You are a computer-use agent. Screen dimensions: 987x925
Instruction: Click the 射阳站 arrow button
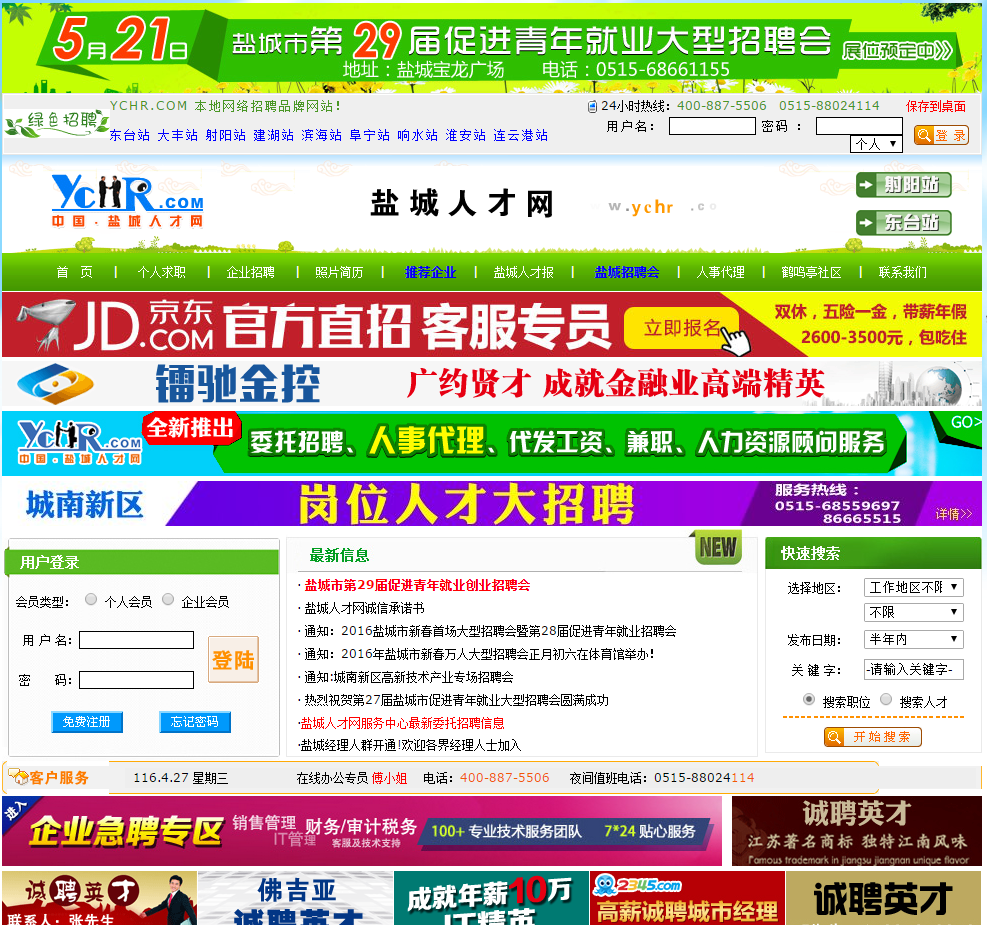pyautogui.click(x=903, y=185)
